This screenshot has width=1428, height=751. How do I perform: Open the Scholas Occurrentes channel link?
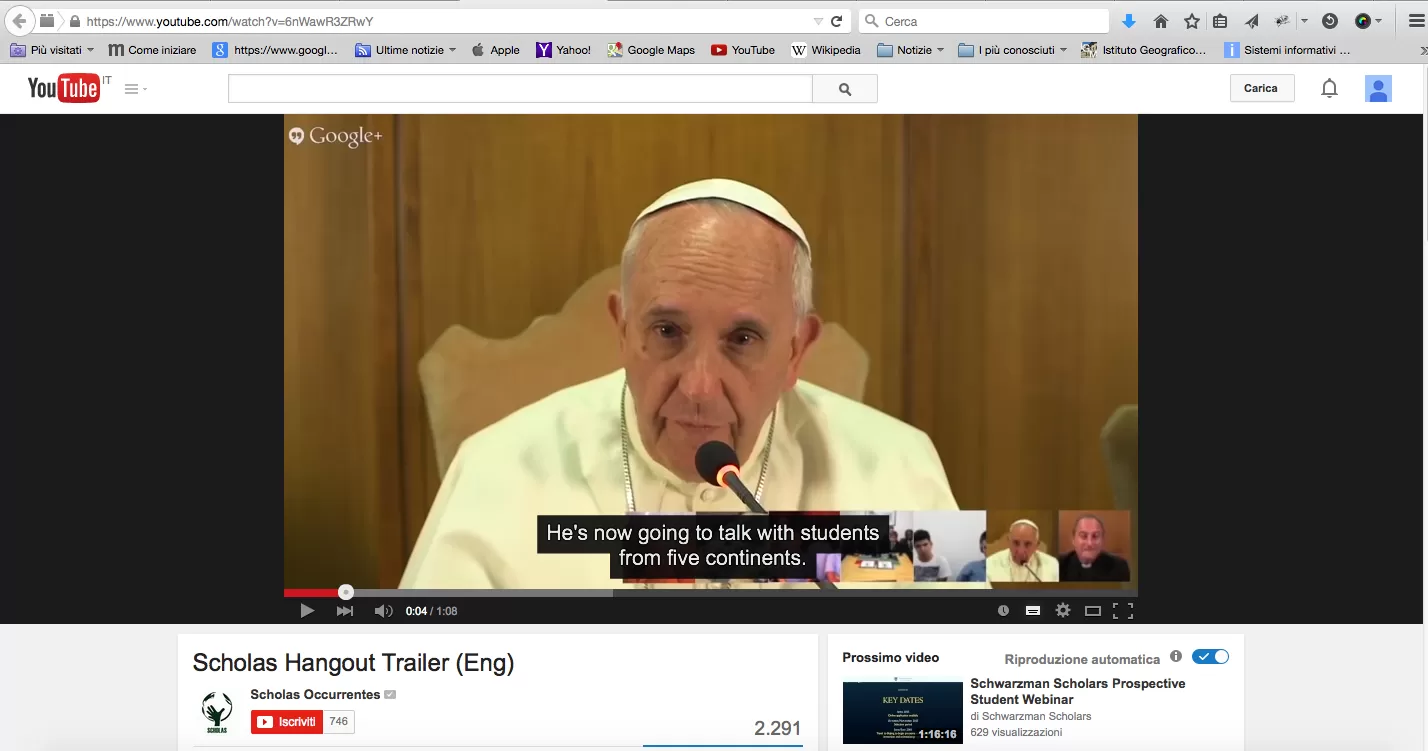(x=315, y=695)
